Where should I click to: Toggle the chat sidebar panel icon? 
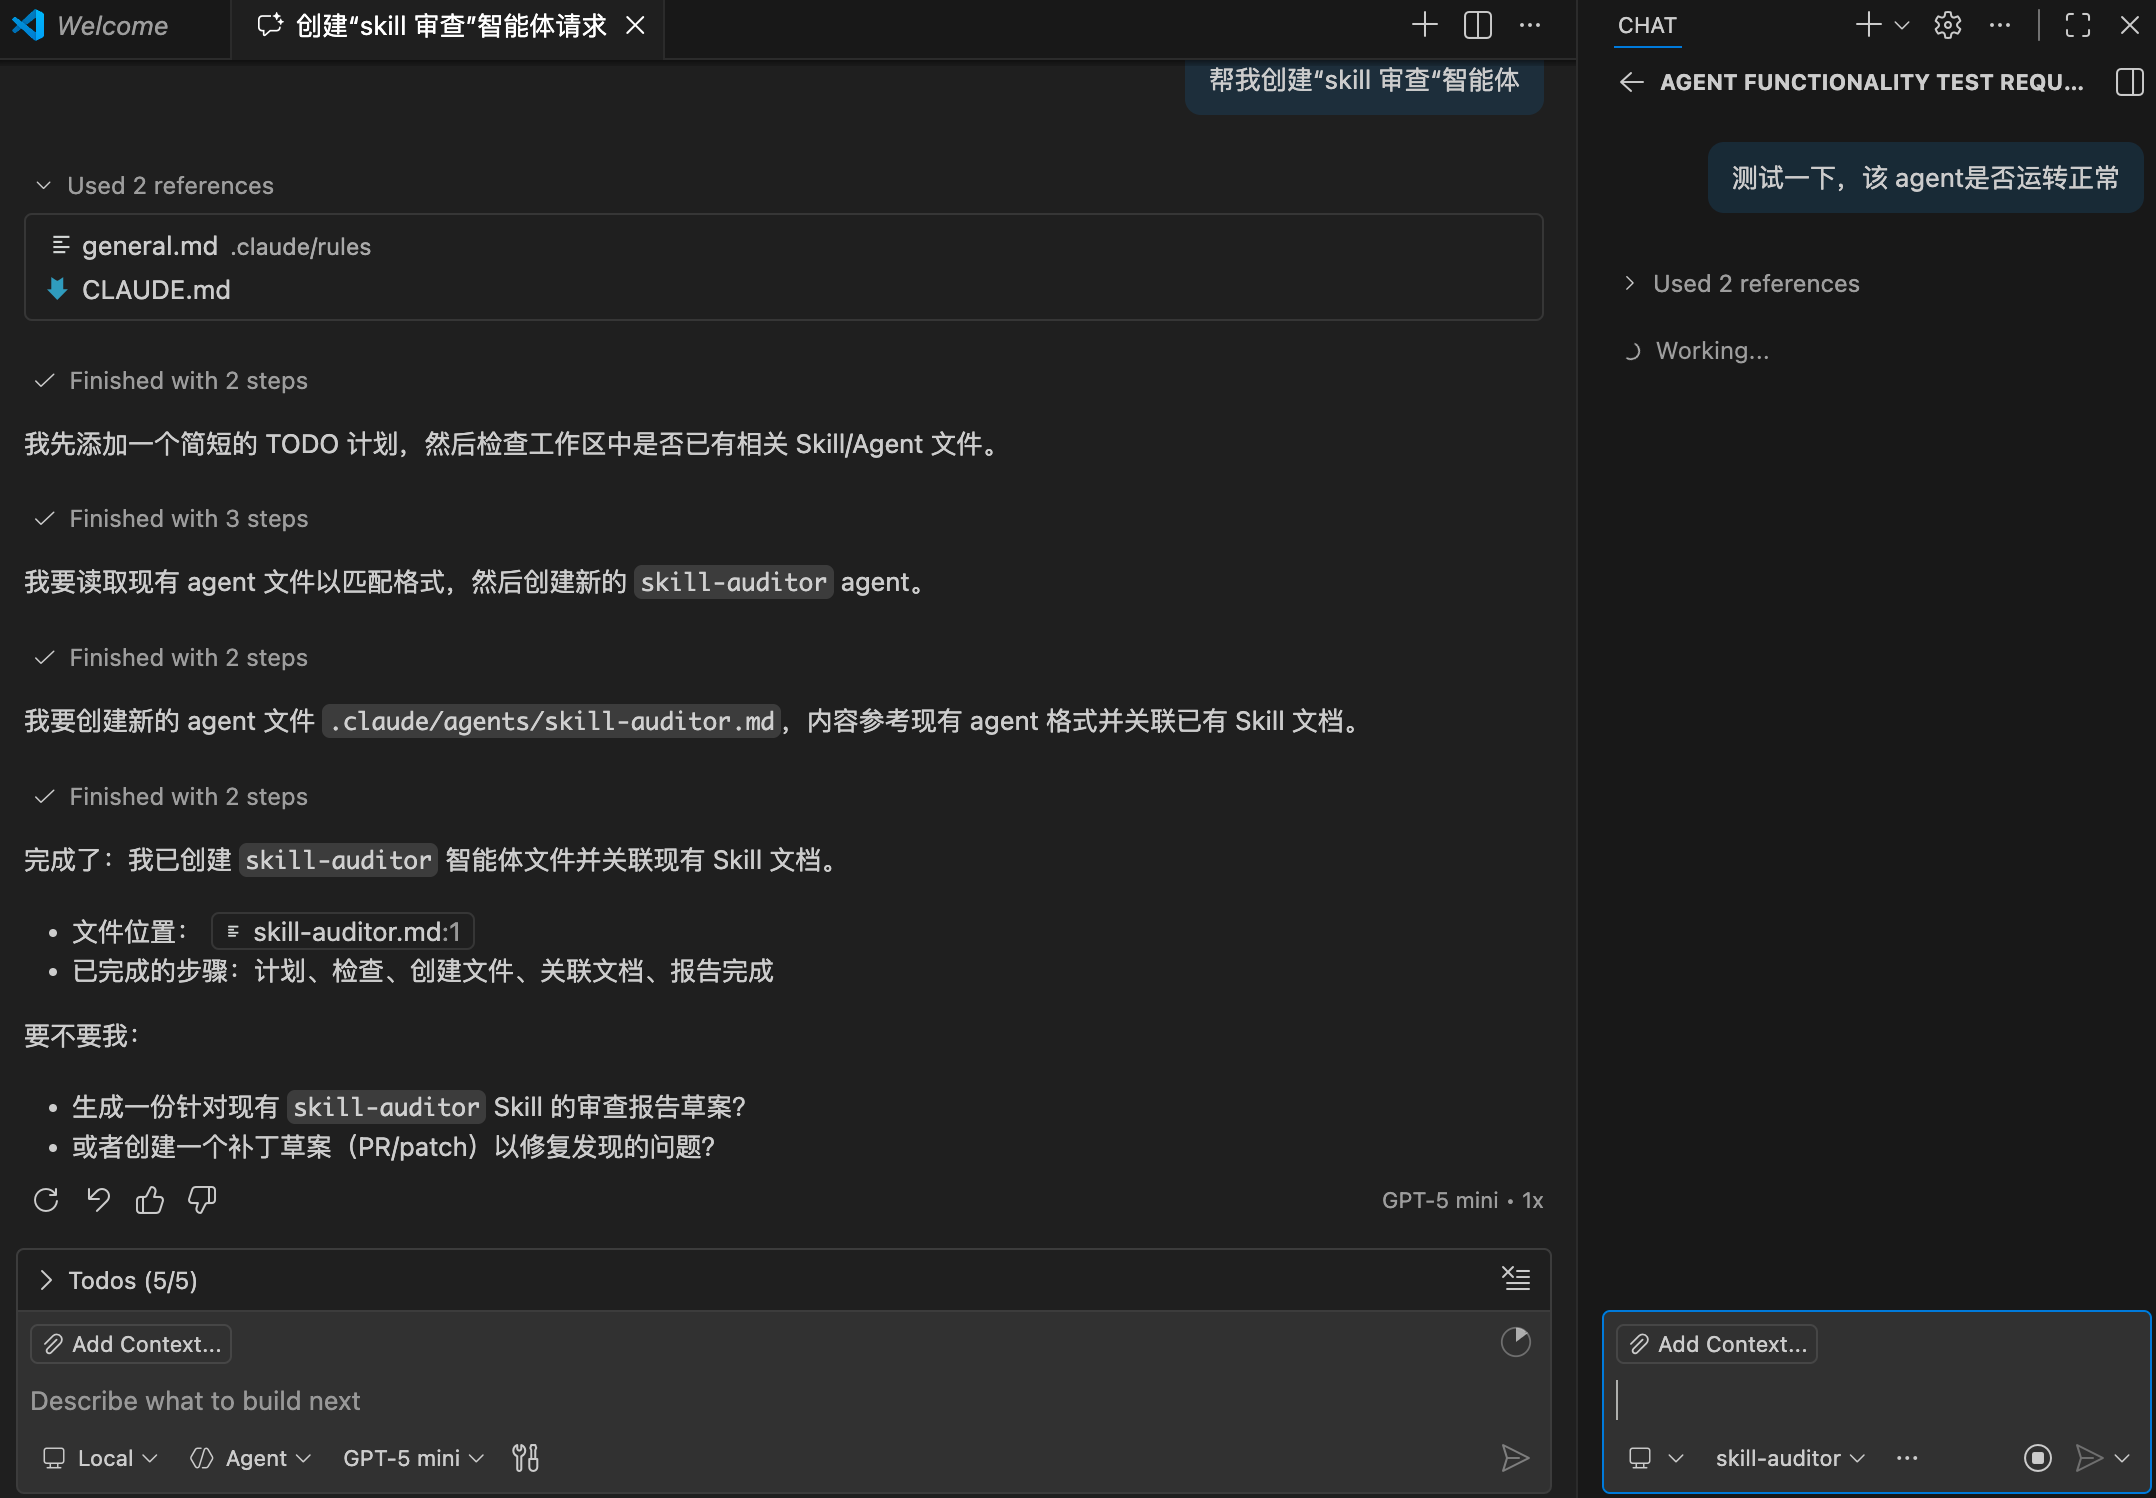pos(2129,82)
